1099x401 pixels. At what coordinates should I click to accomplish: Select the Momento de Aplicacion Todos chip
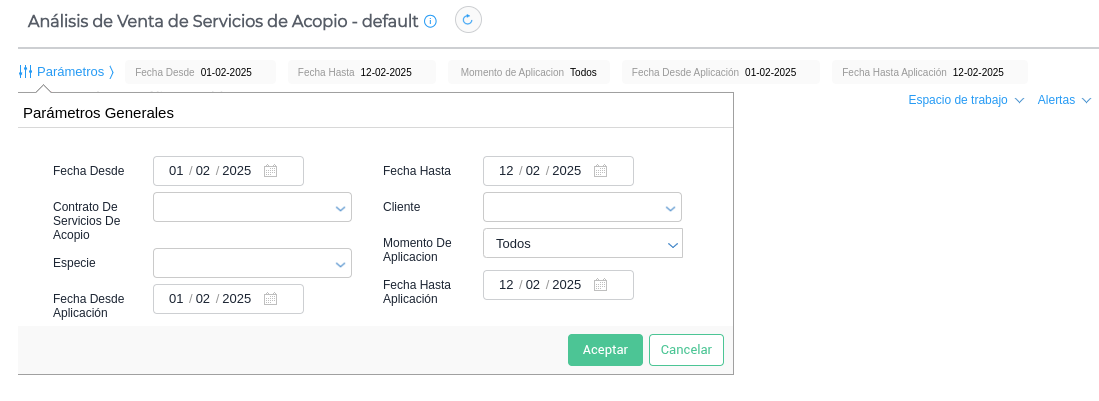[x=528, y=72]
